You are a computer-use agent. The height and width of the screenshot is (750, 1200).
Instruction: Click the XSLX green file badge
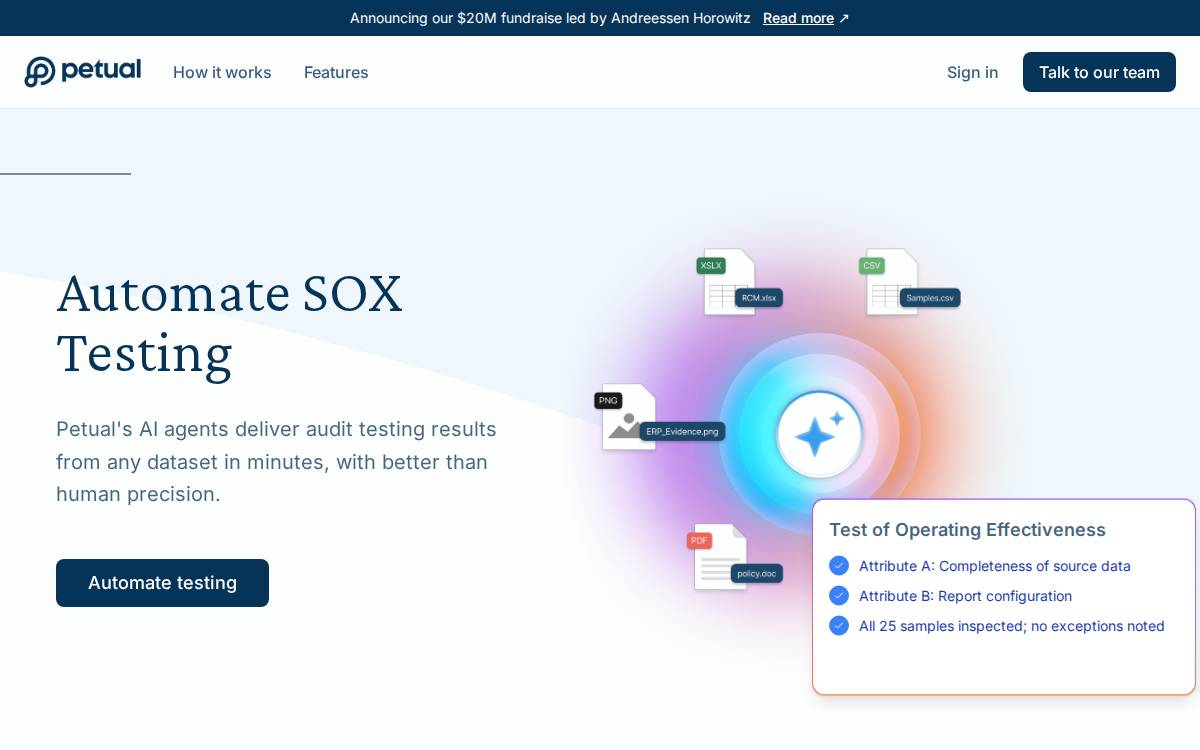[711, 266]
